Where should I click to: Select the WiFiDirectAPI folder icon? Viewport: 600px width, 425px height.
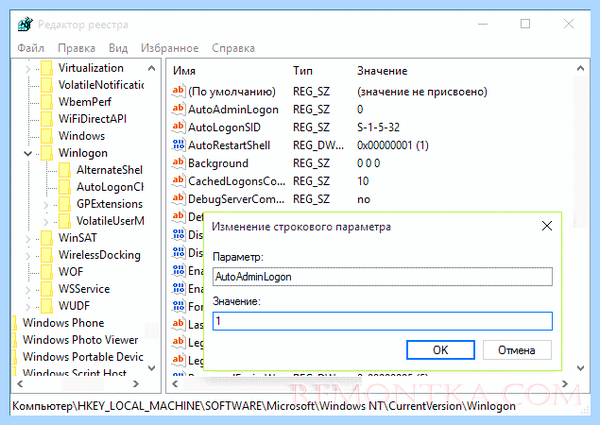pyautogui.click(x=47, y=119)
